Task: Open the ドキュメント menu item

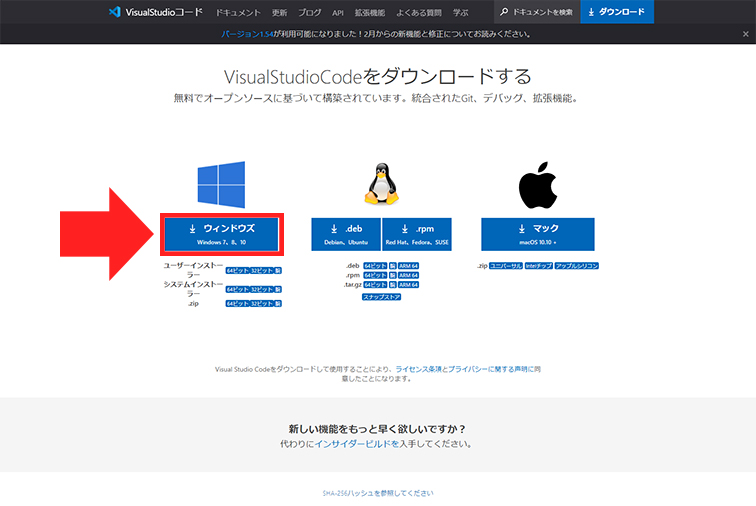Action: pos(238,13)
